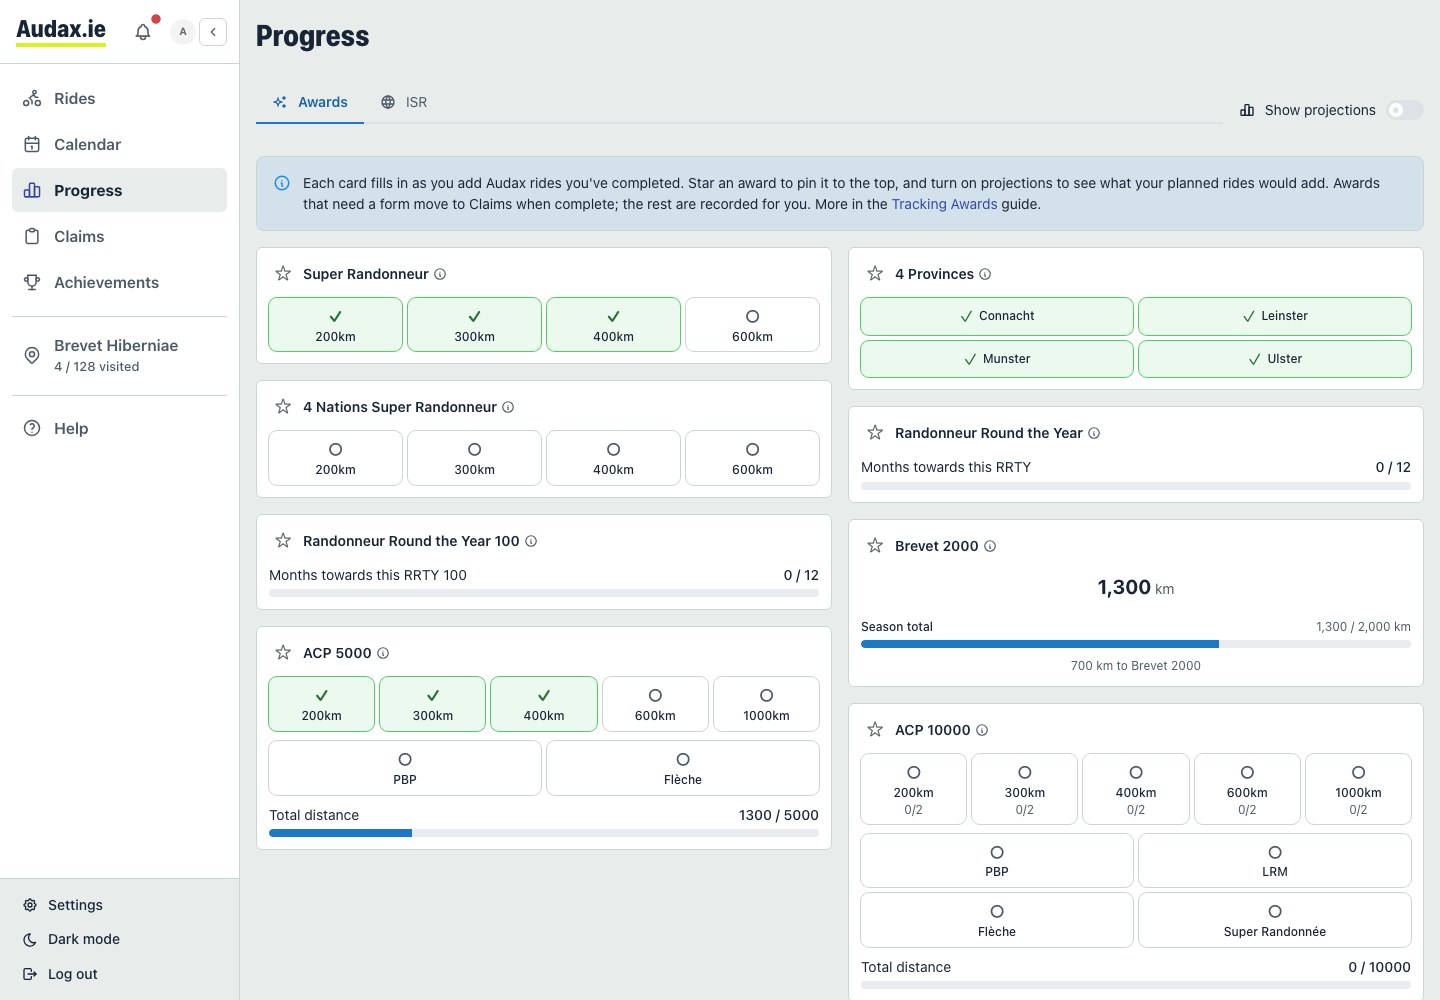Click the ACP 5000 total distance progress bar
1440x1000 pixels.
[x=544, y=833]
